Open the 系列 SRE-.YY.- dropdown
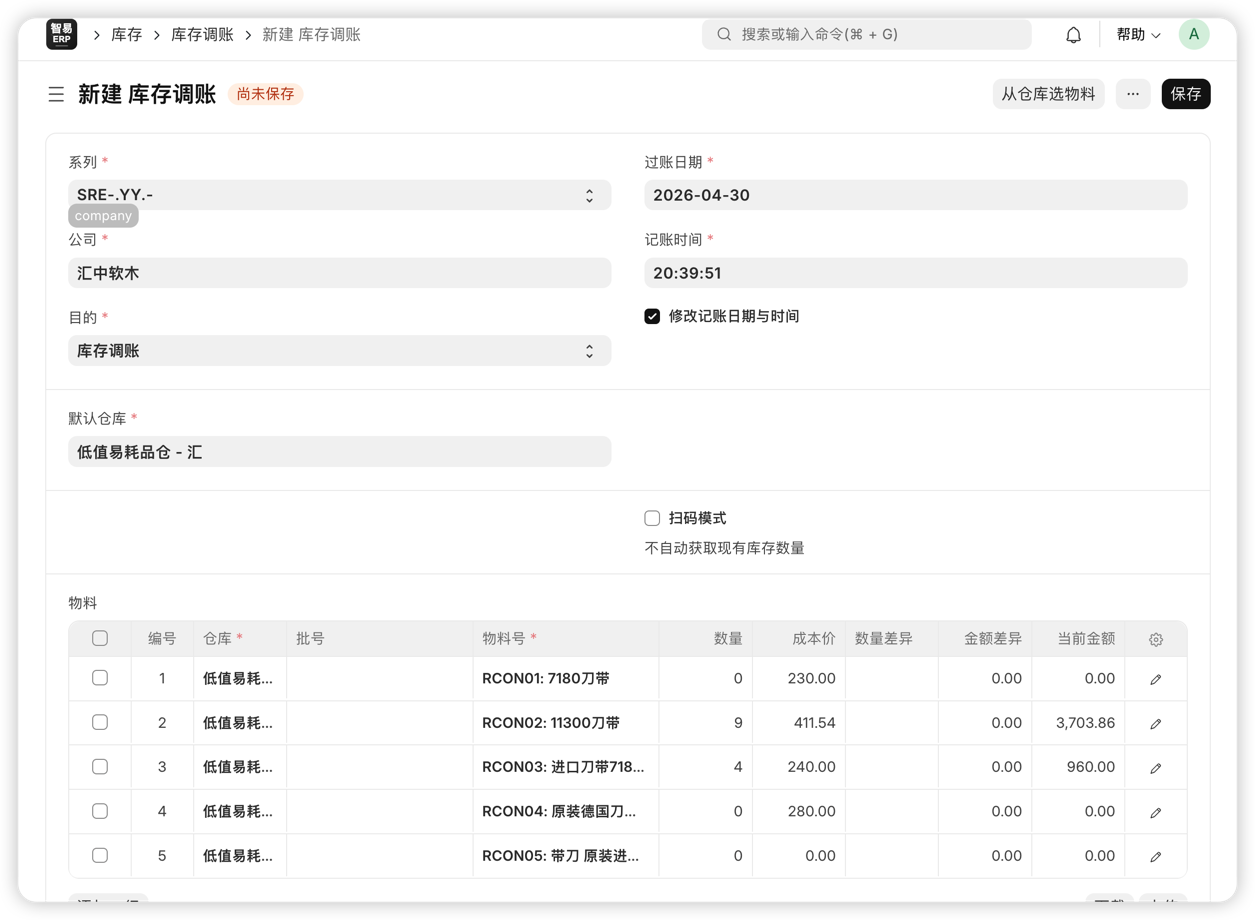The image size is (1255, 920). (x=340, y=195)
